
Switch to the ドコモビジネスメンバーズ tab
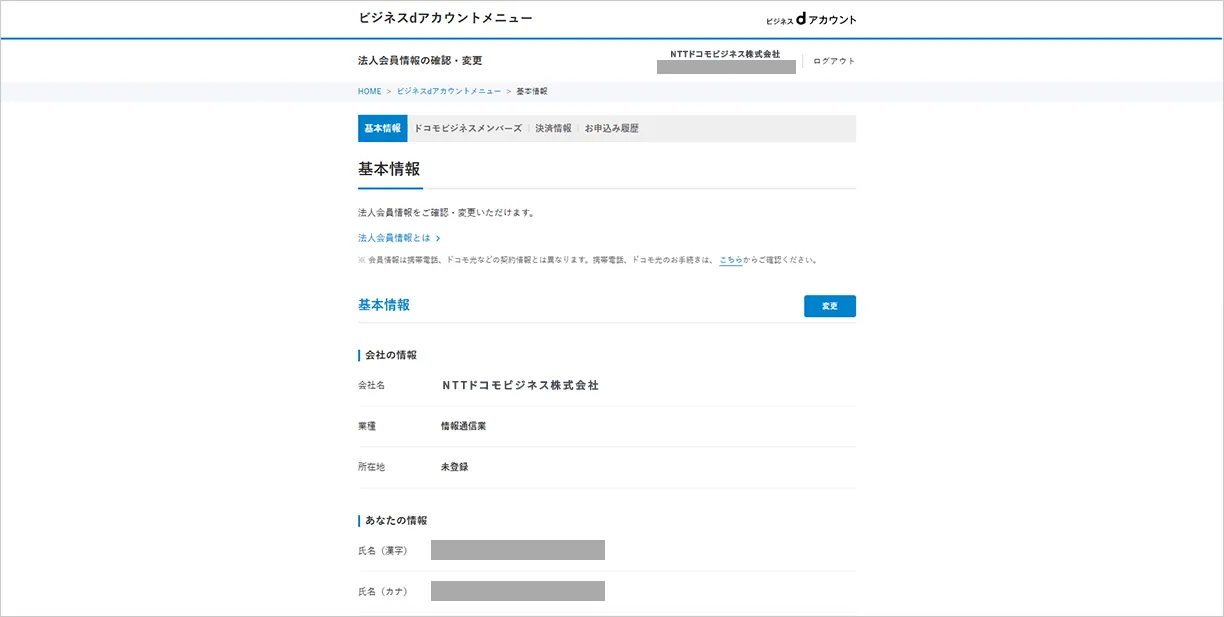[x=468, y=128]
